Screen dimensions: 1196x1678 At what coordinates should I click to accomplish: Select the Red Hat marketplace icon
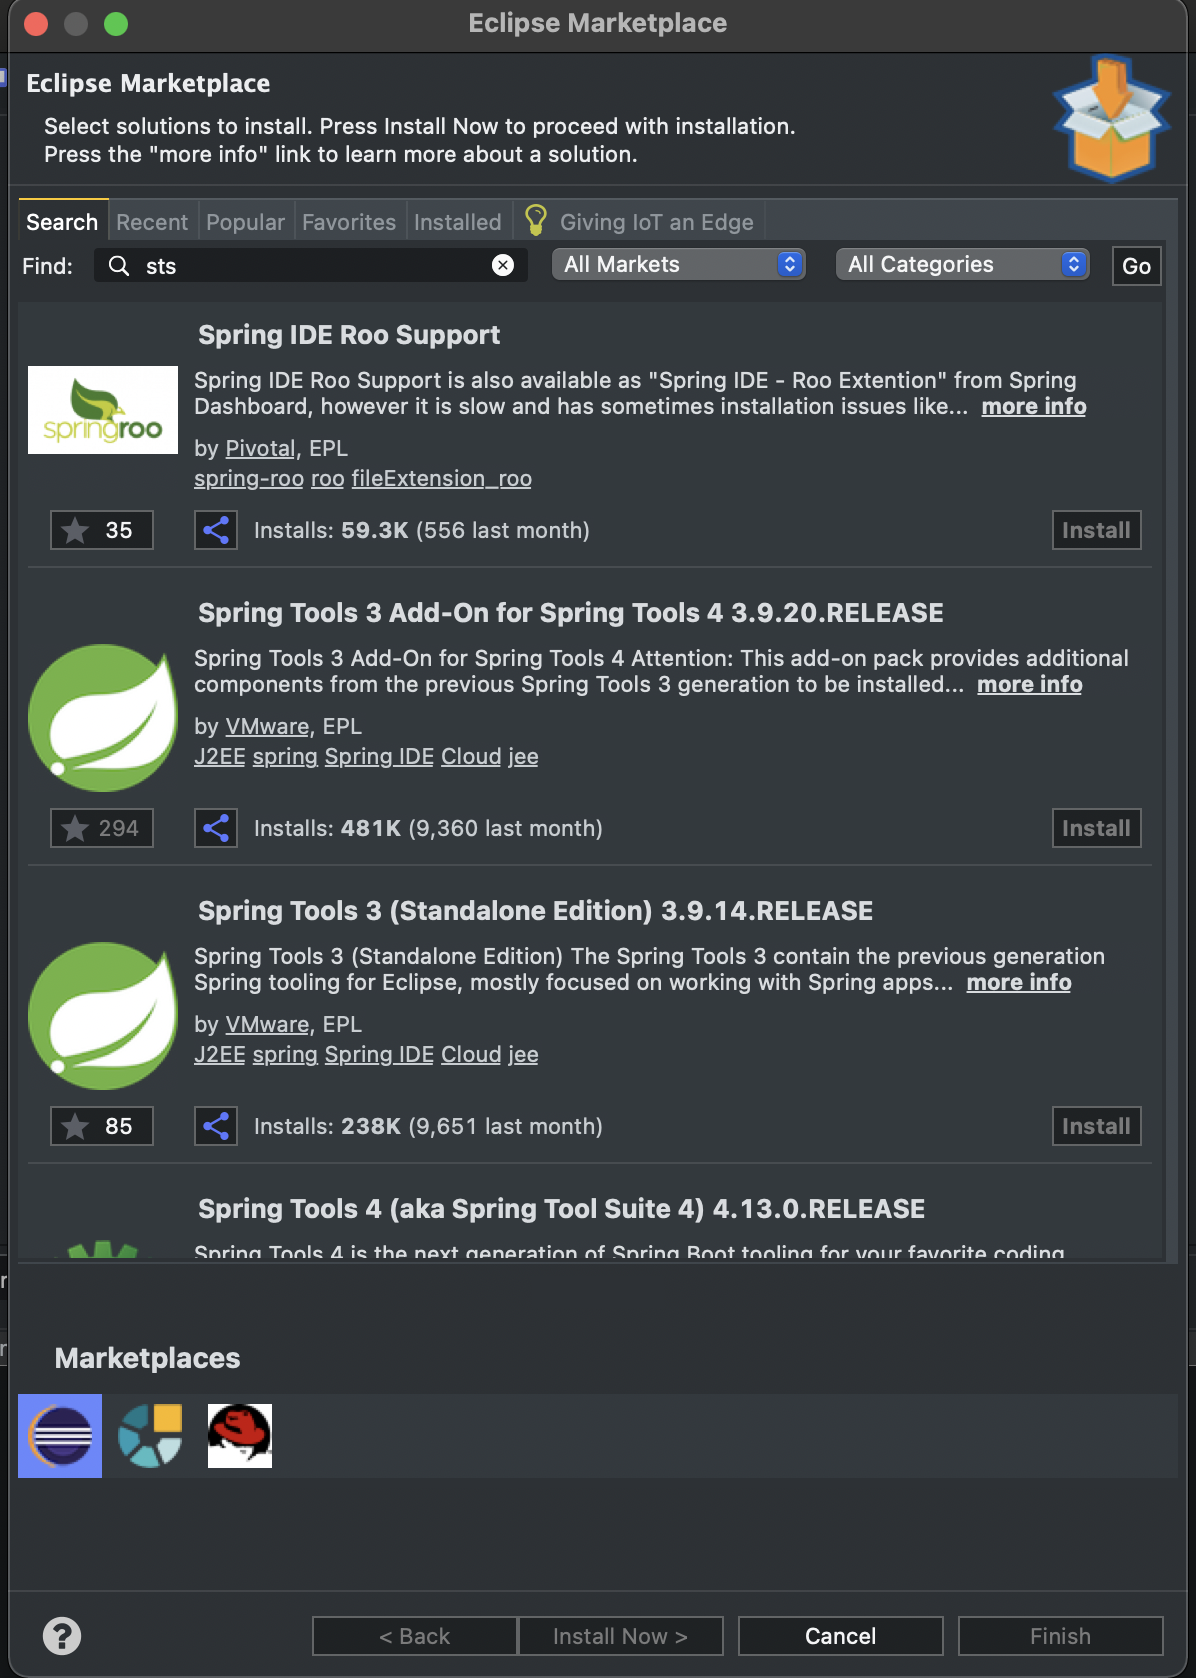(240, 1436)
